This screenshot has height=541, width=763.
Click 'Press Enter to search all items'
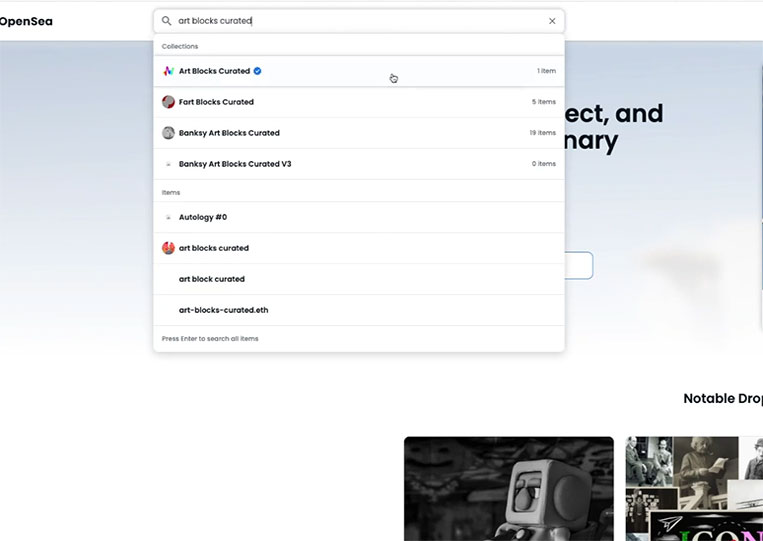[x=210, y=339]
